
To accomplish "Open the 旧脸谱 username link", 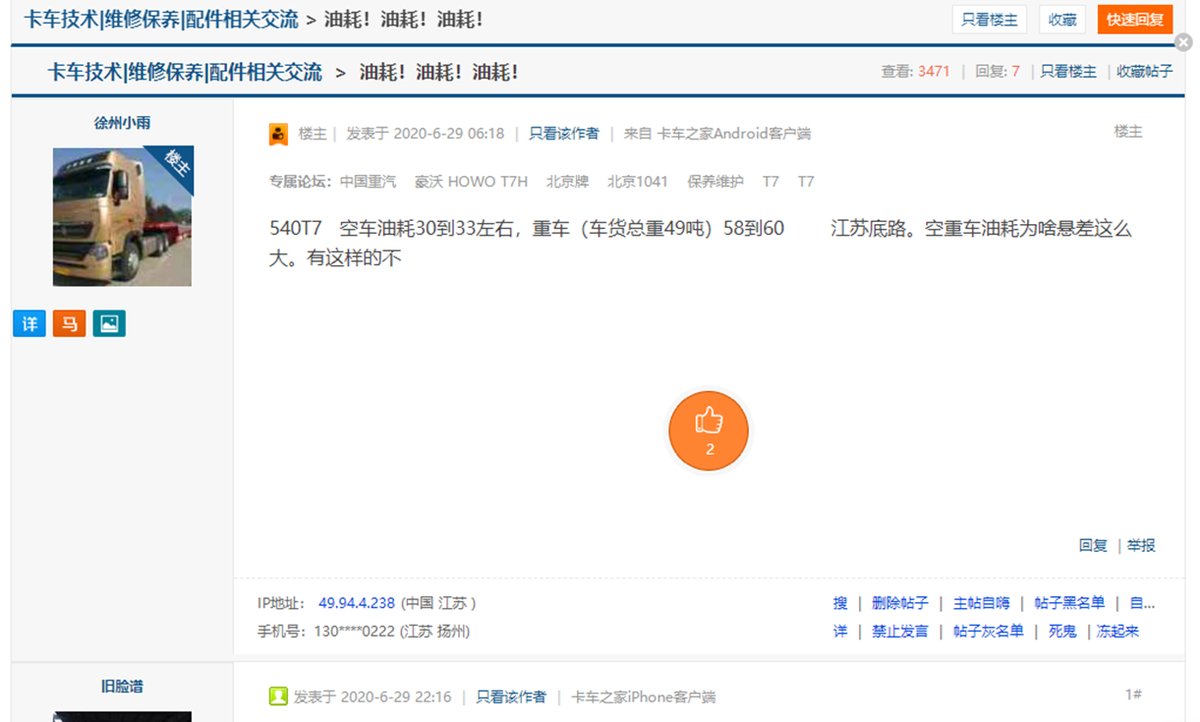I will (x=122, y=686).
